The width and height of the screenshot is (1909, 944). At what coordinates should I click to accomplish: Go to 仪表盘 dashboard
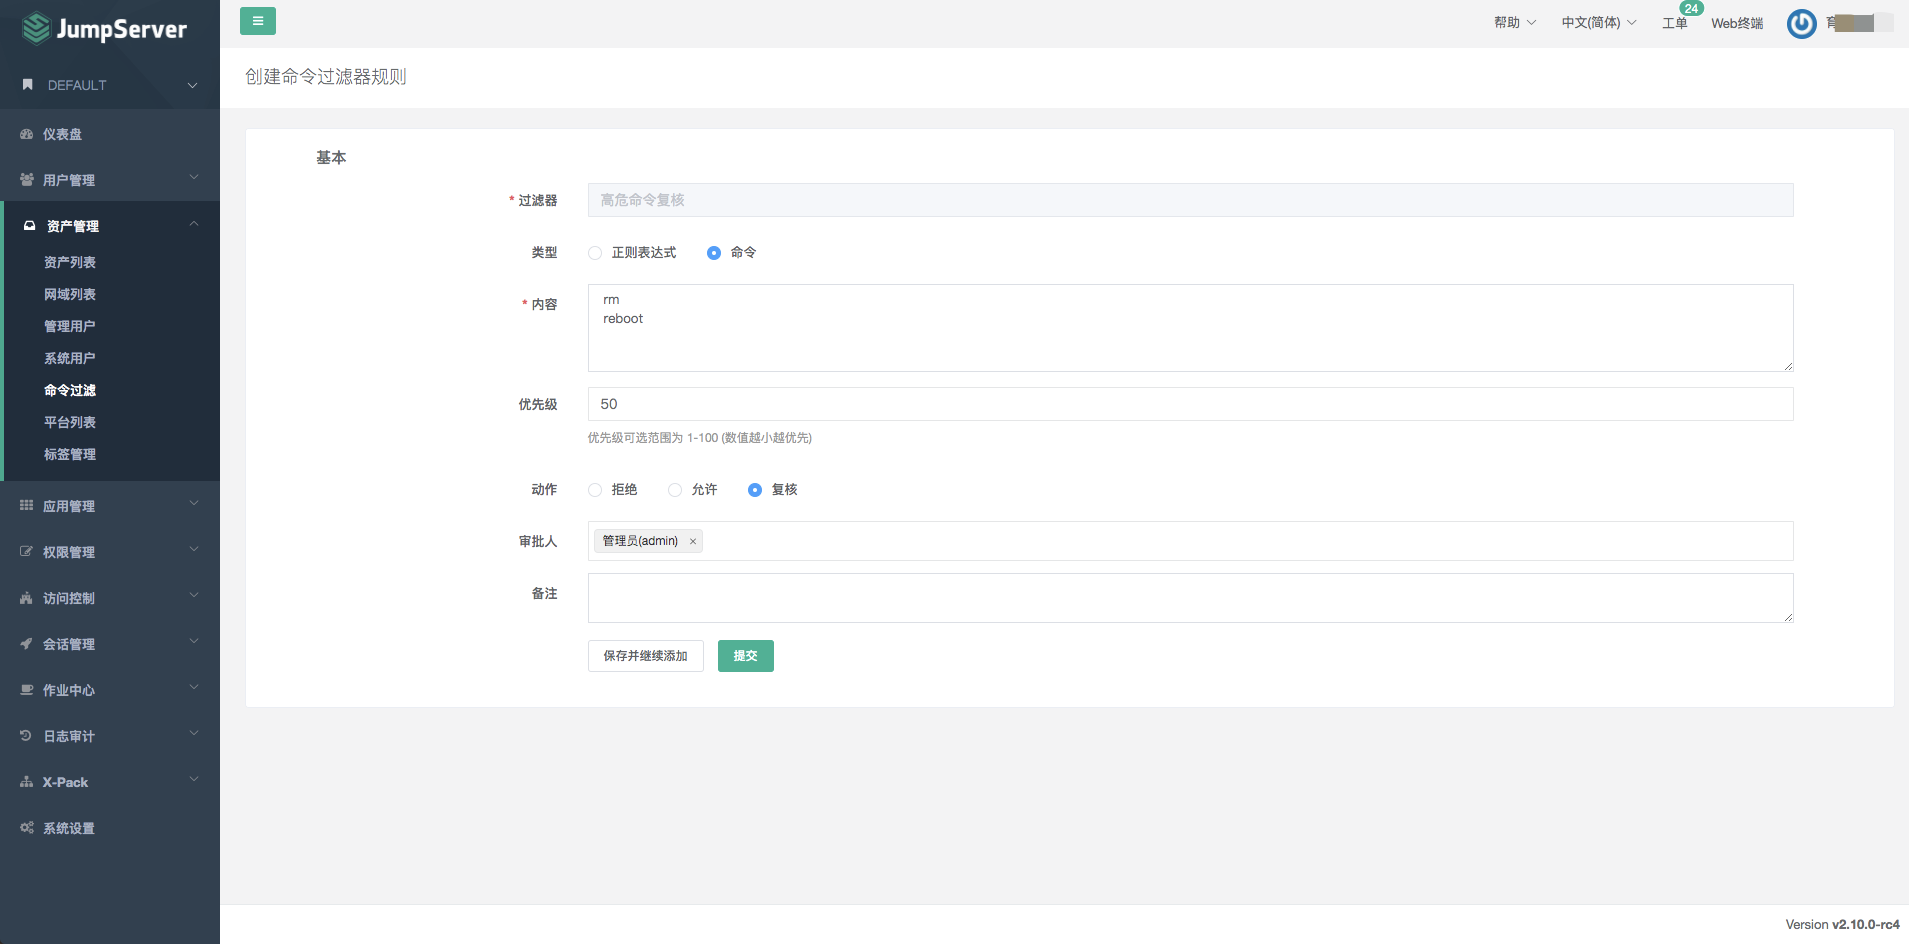pyautogui.click(x=62, y=134)
